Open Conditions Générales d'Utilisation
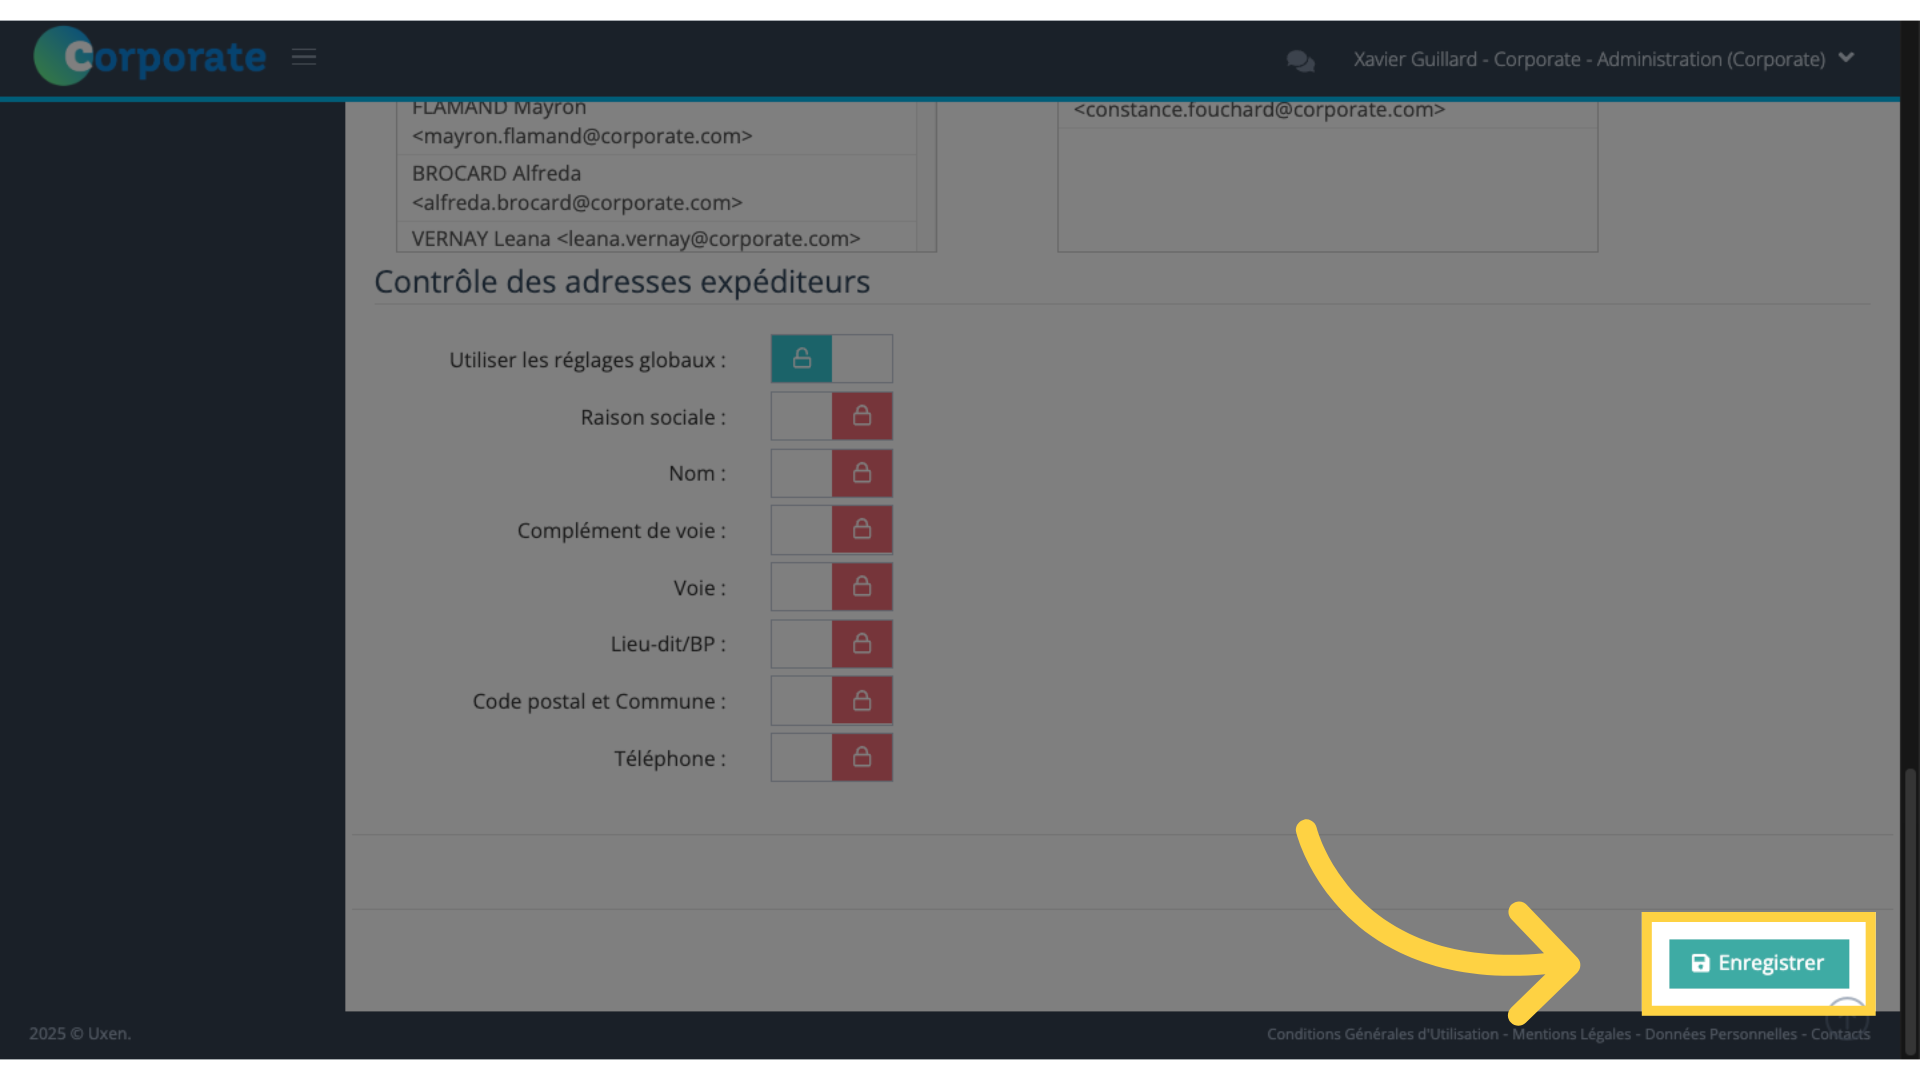1920x1080 pixels. click(x=1380, y=1034)
